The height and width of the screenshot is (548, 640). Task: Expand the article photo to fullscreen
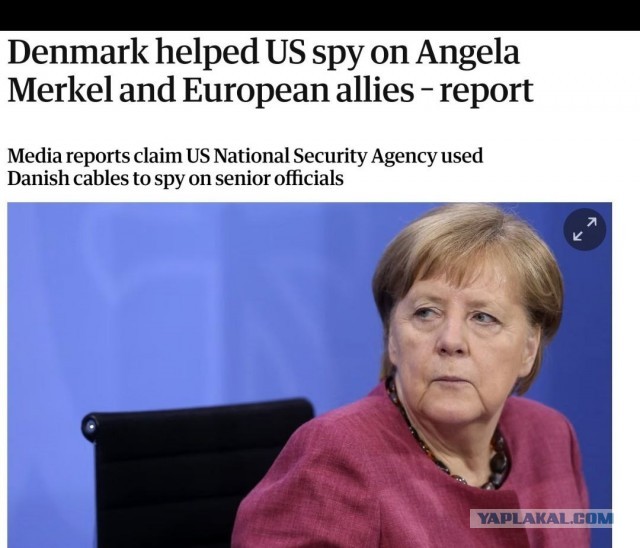tap(584, 229)
